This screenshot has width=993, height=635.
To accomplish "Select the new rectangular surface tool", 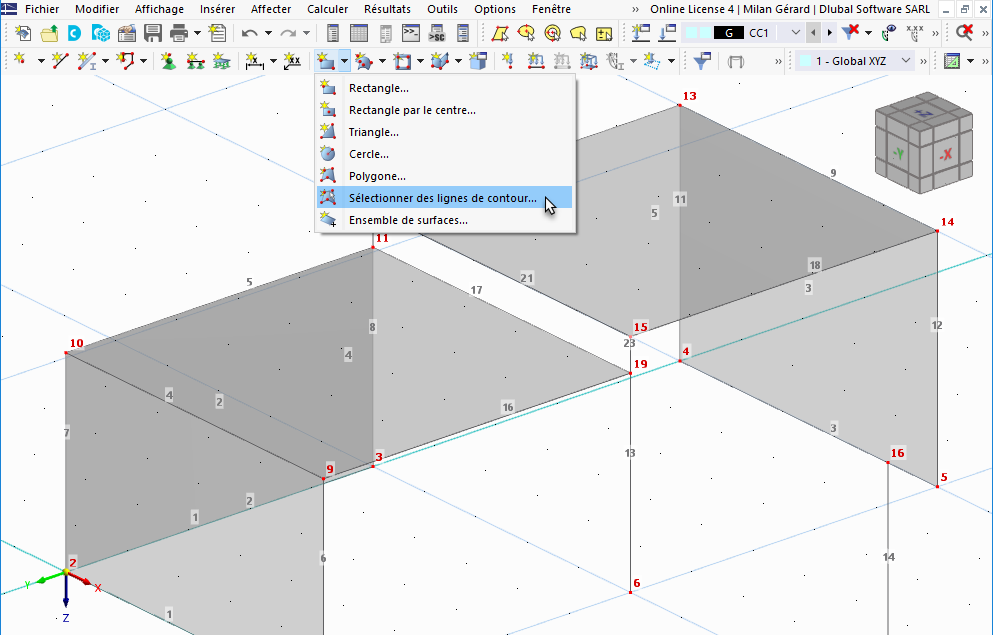I will click(326, 61).
